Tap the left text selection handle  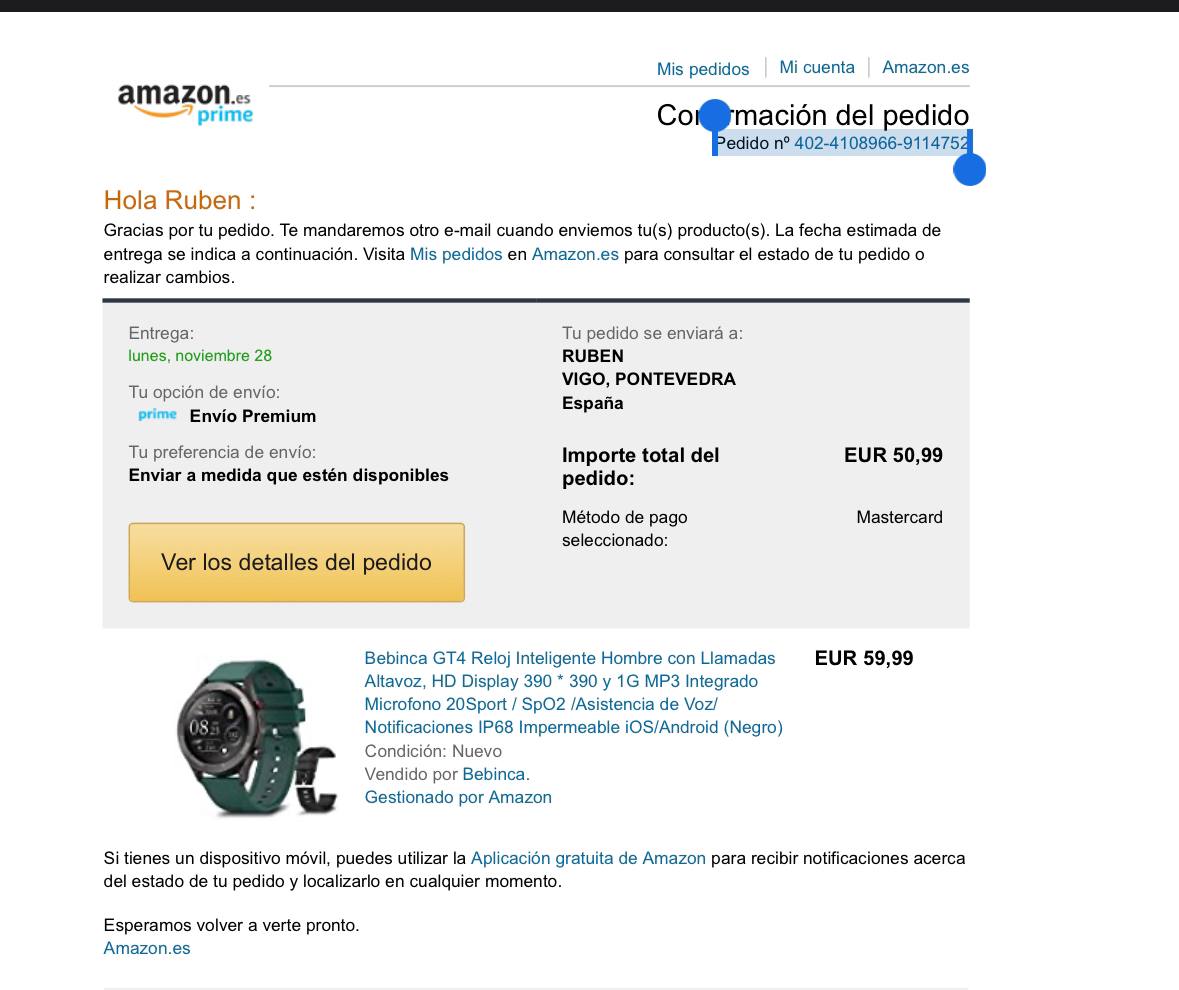[715, 116]
